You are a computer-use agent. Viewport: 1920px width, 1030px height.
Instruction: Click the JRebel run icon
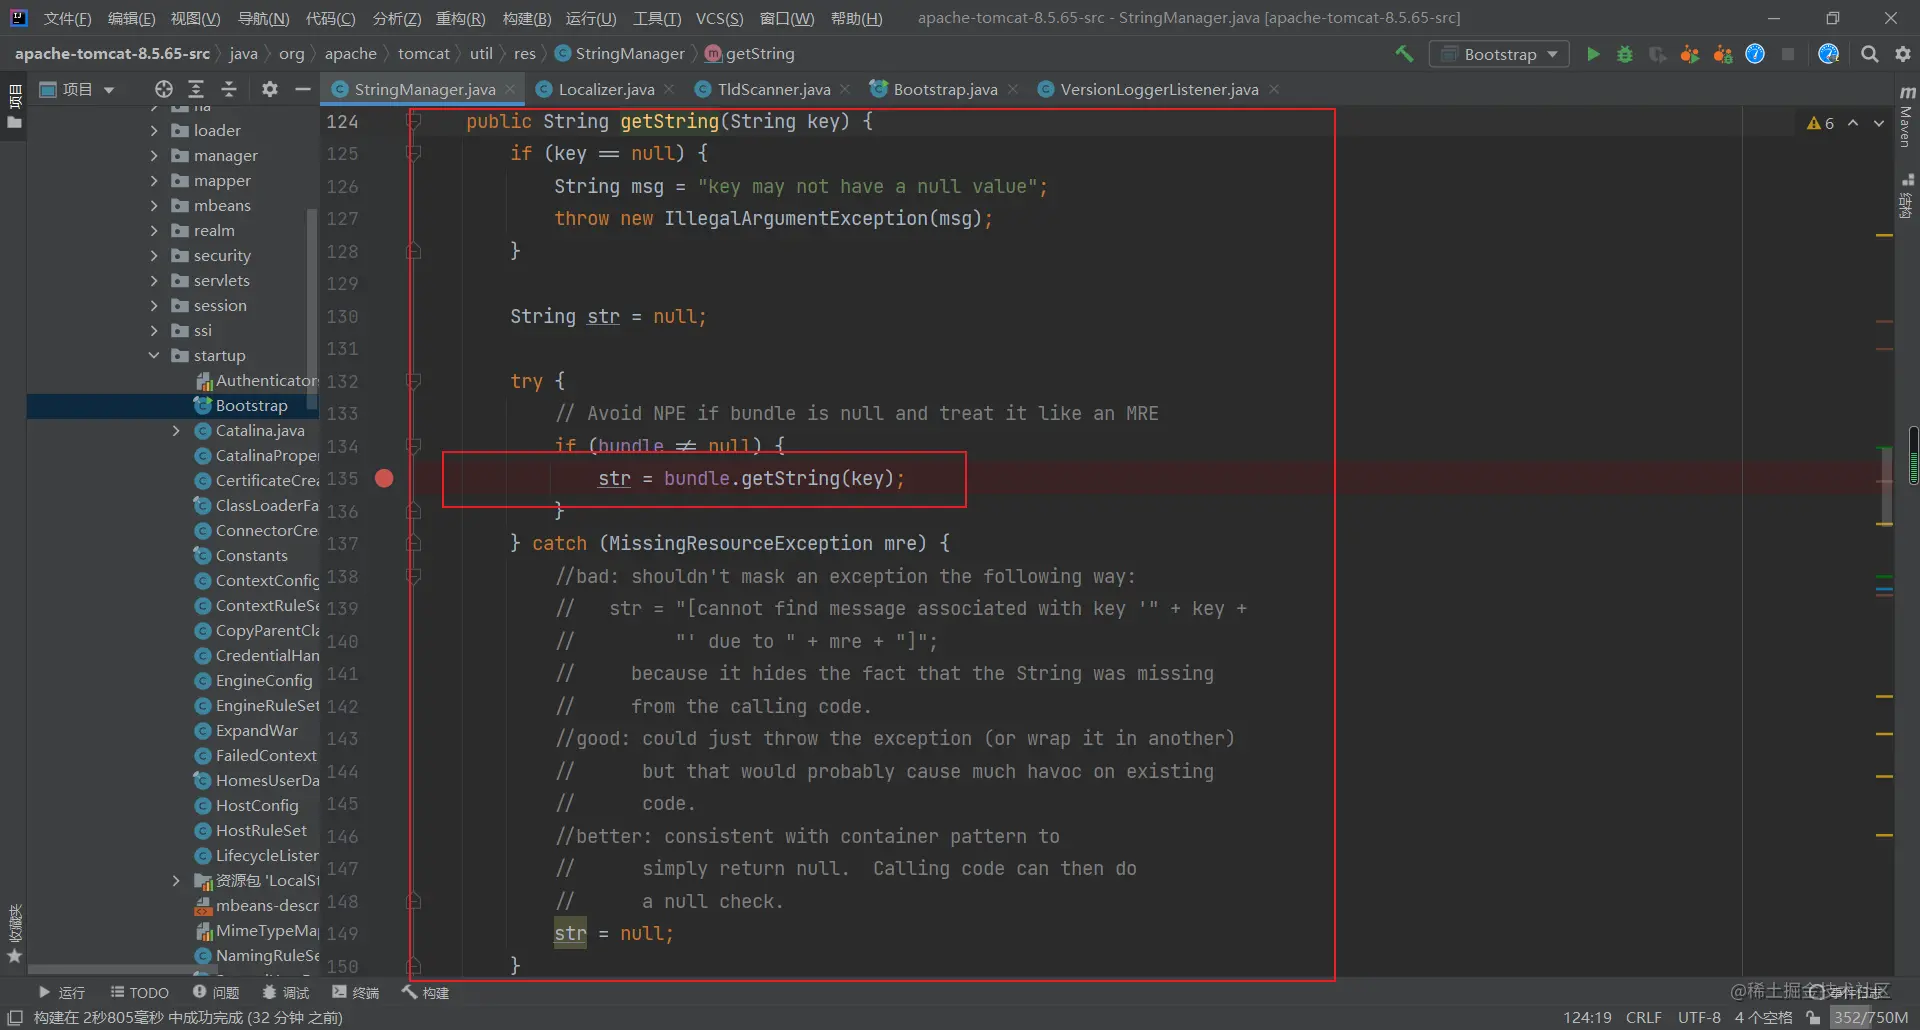[1690, 54]
